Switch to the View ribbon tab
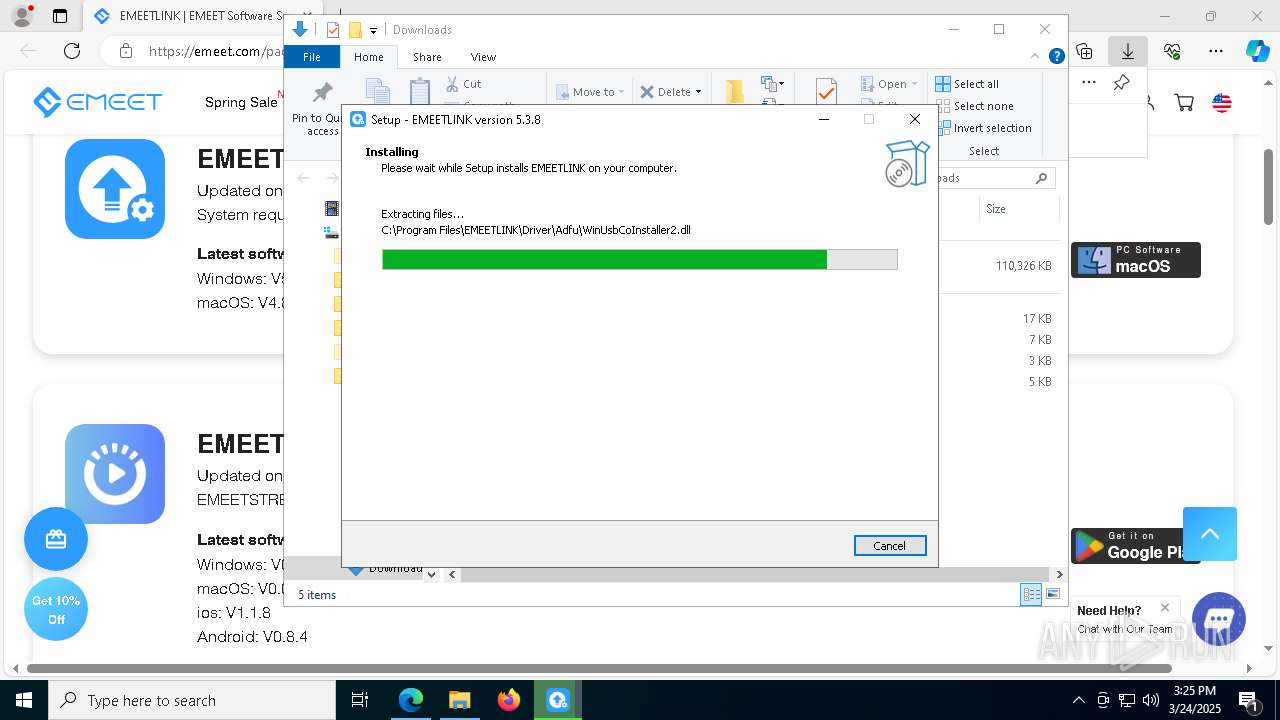The height and width of the screenshot is (720, 1280). [x=483, y=57]
